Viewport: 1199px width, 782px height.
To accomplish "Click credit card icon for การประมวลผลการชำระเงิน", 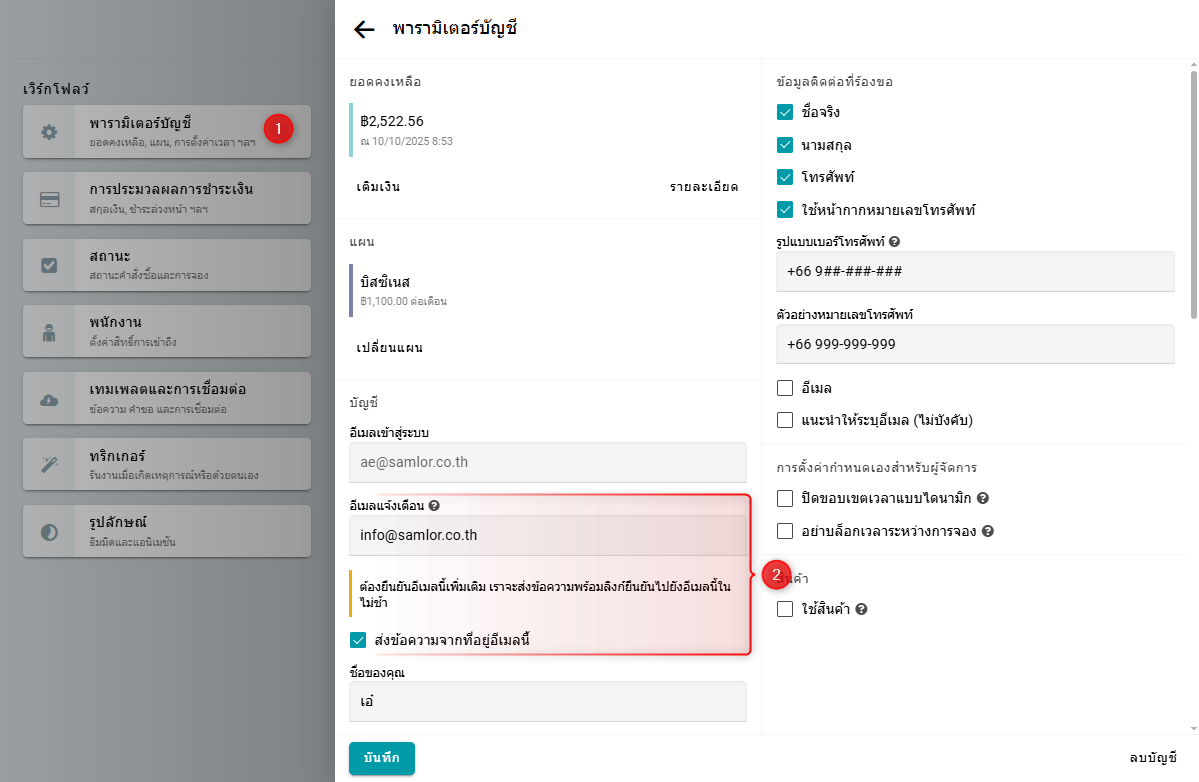I will point(49,199).
